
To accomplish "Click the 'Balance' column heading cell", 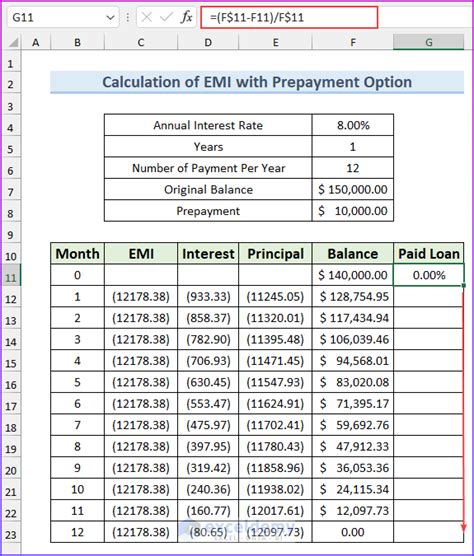I will tap(353, 254).
